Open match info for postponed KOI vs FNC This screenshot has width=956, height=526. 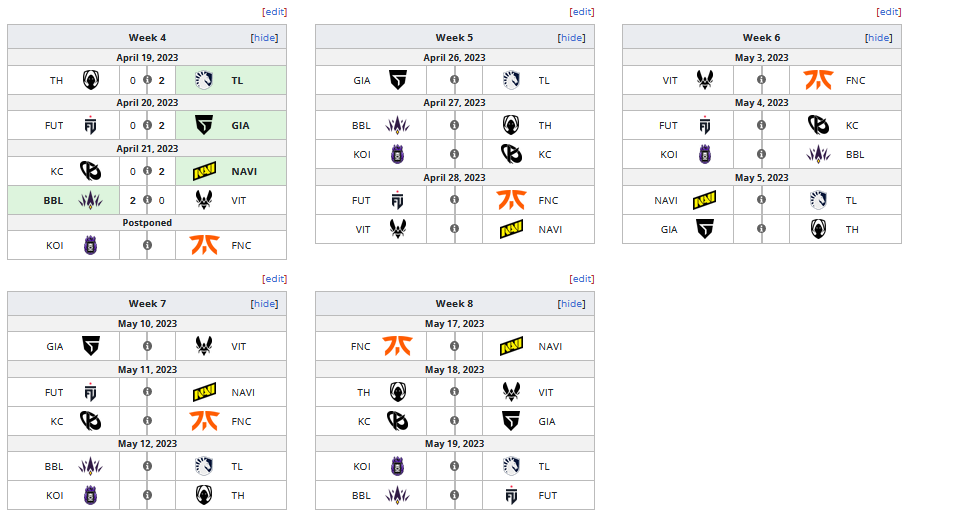tap(147, 244)
